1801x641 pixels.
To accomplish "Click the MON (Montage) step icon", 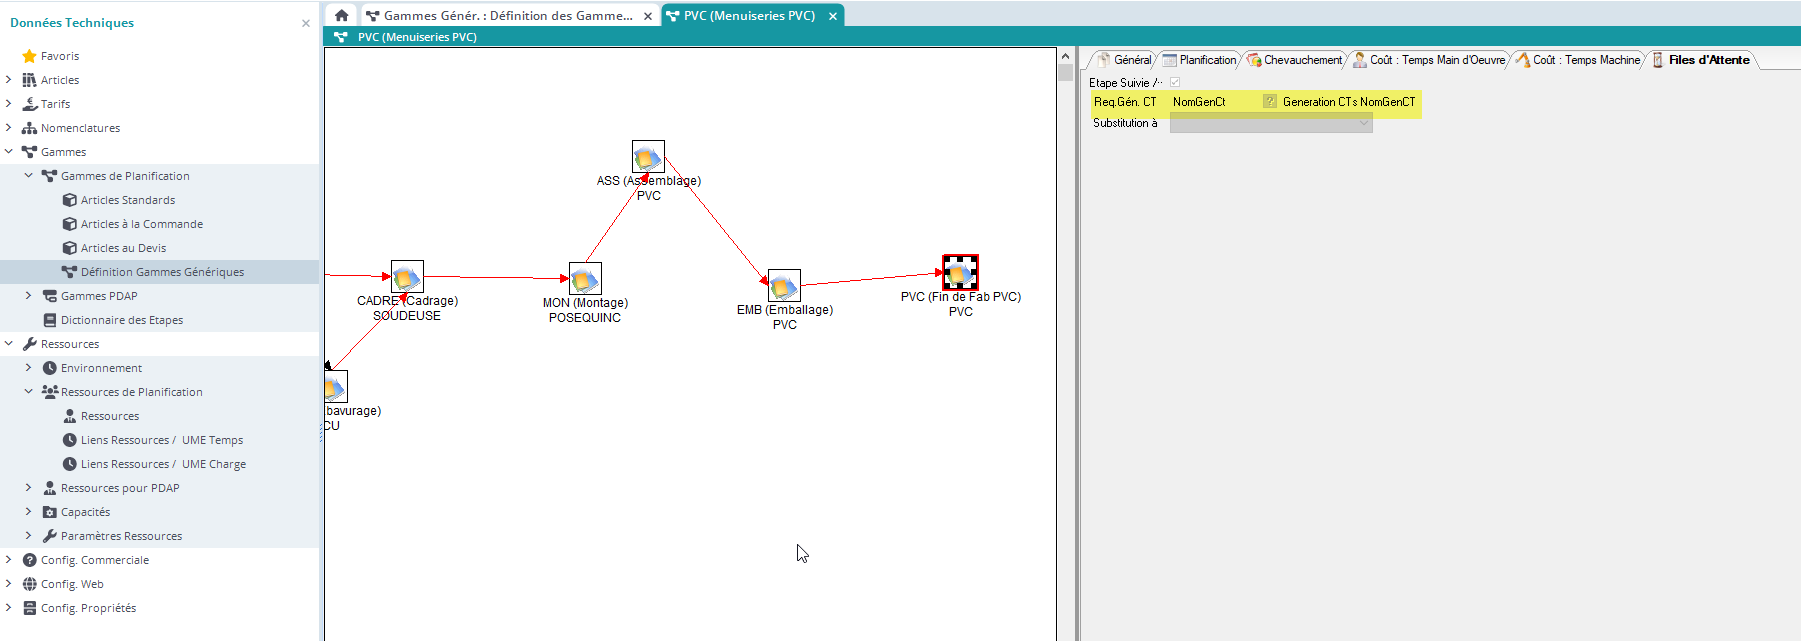I will click(585, 279).
